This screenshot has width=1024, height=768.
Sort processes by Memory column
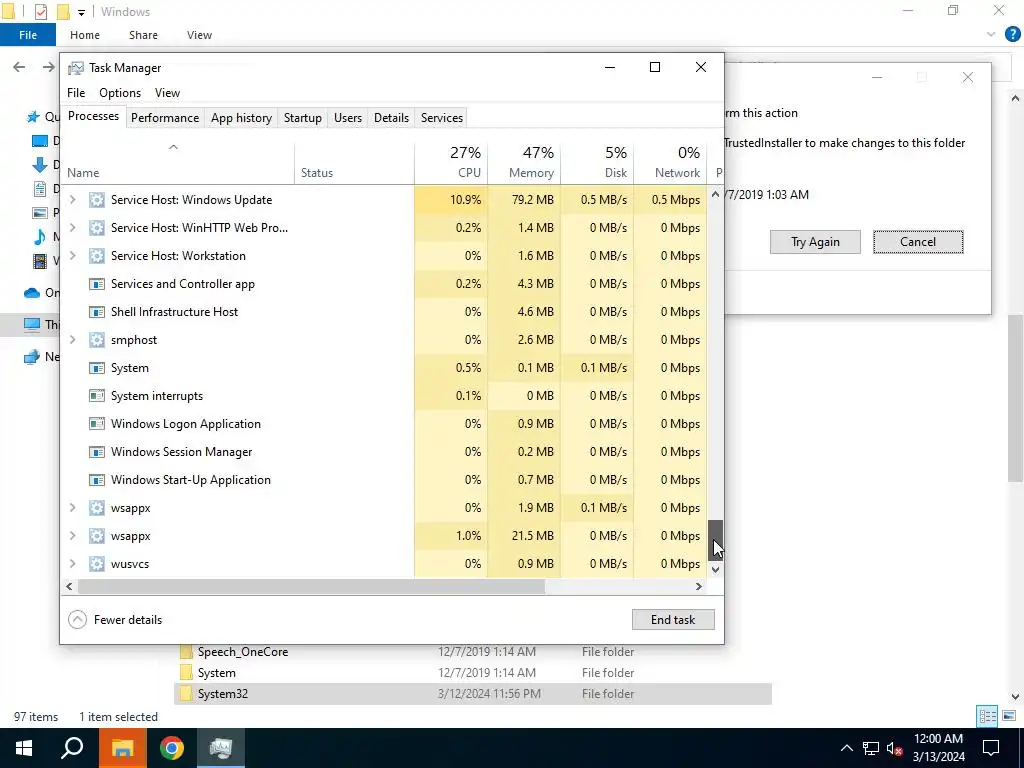click(524, 162)
